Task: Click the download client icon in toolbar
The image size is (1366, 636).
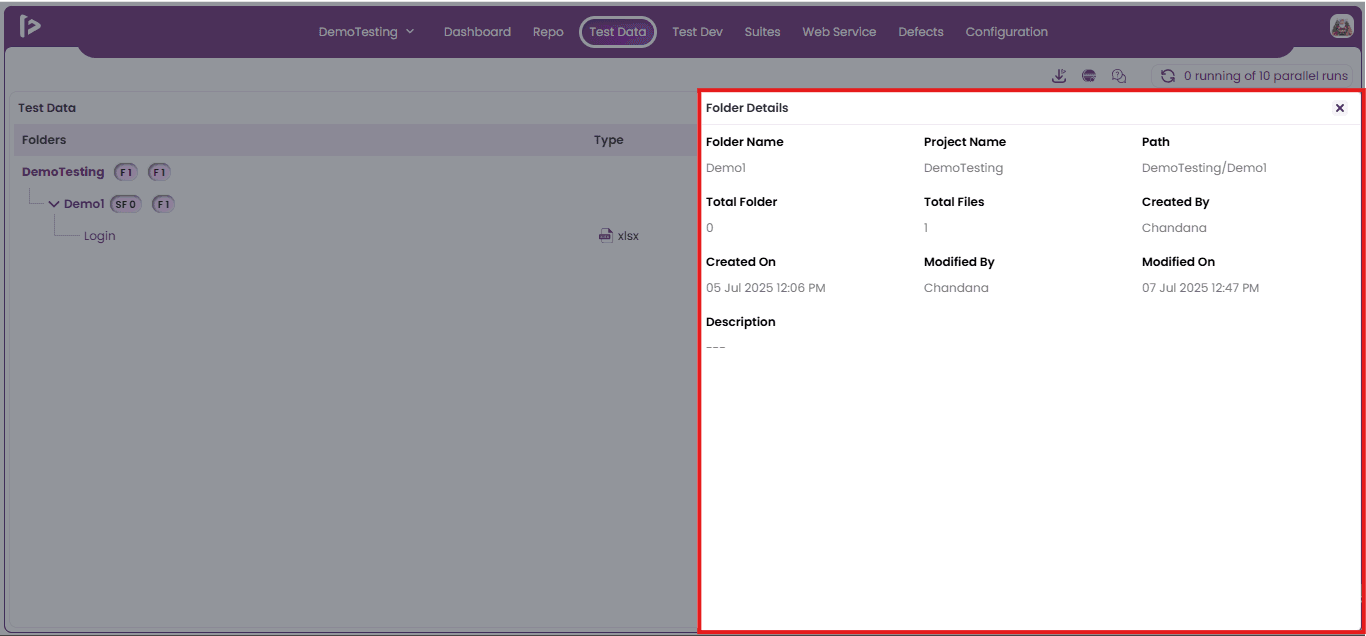Action: [x=1060, y=76]
